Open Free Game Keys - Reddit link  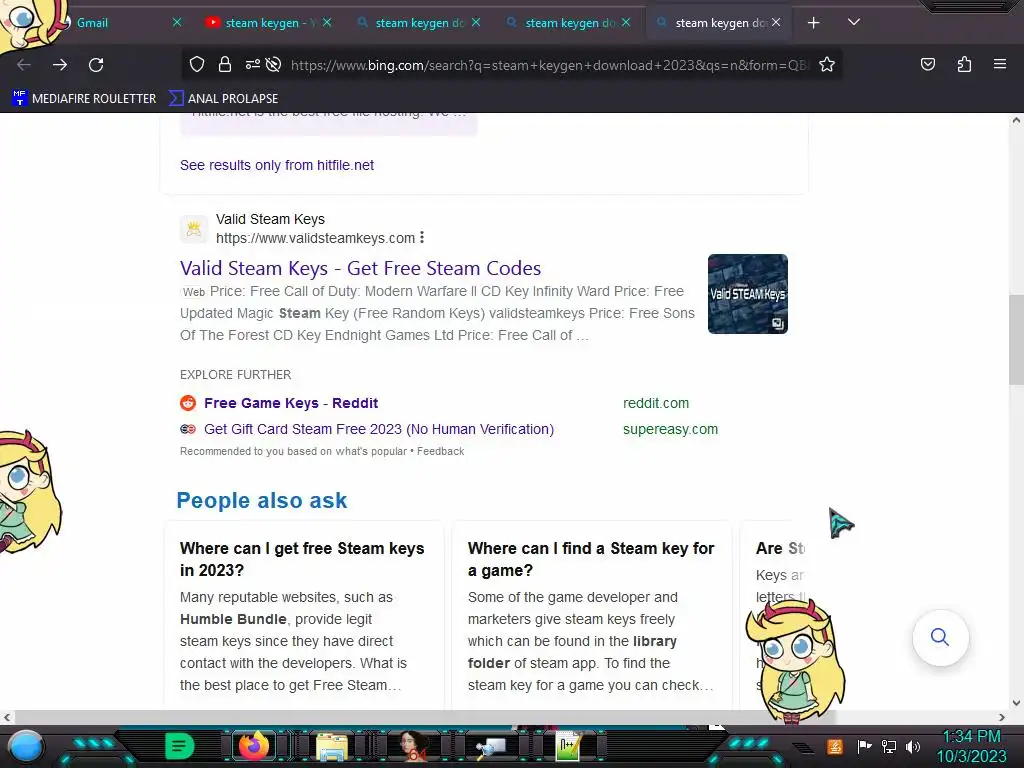[291, 403]
